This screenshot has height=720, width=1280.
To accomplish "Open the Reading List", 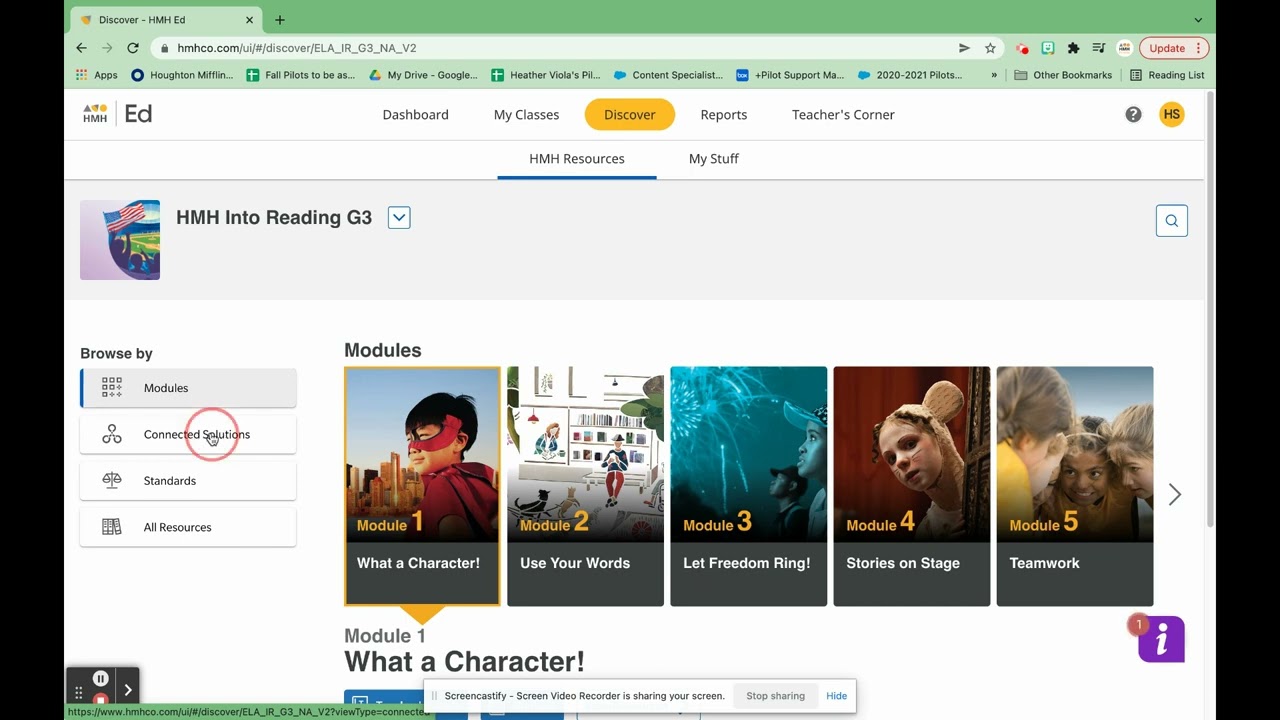I will click(x=1167, y=75).
